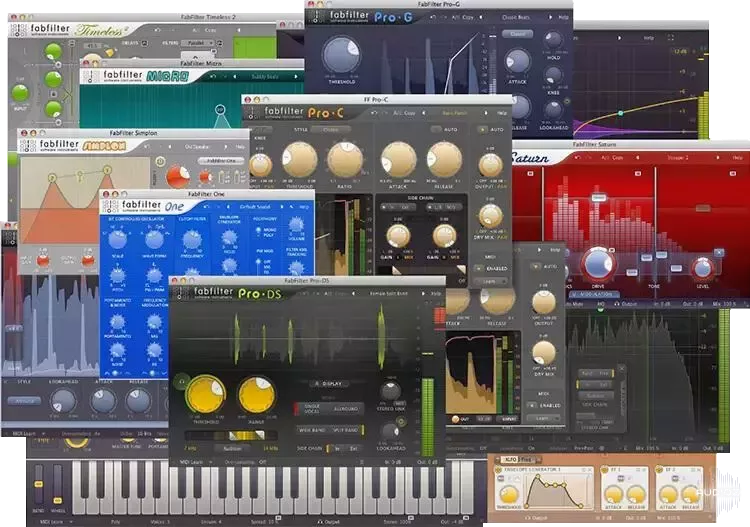The height and width of the screenshot is (527, 750).
Task: Toggle the MIDI Enabled switch in the front Pro-C window
Action: [x=479, y=269]
